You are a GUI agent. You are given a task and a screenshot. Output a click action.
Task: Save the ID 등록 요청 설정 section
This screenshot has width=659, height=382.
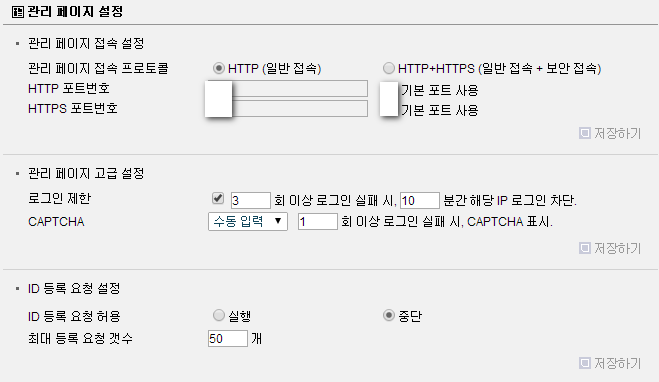click(610, 363)
